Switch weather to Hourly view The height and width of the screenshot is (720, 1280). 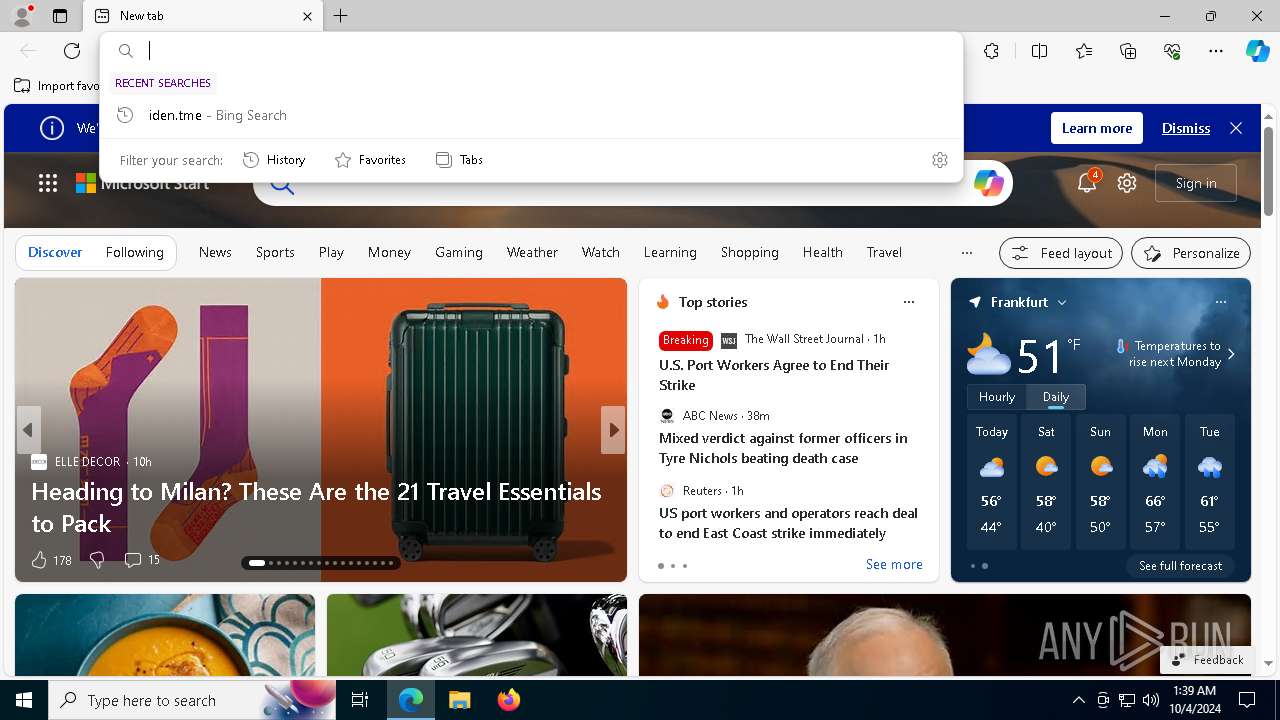[997, 397]
